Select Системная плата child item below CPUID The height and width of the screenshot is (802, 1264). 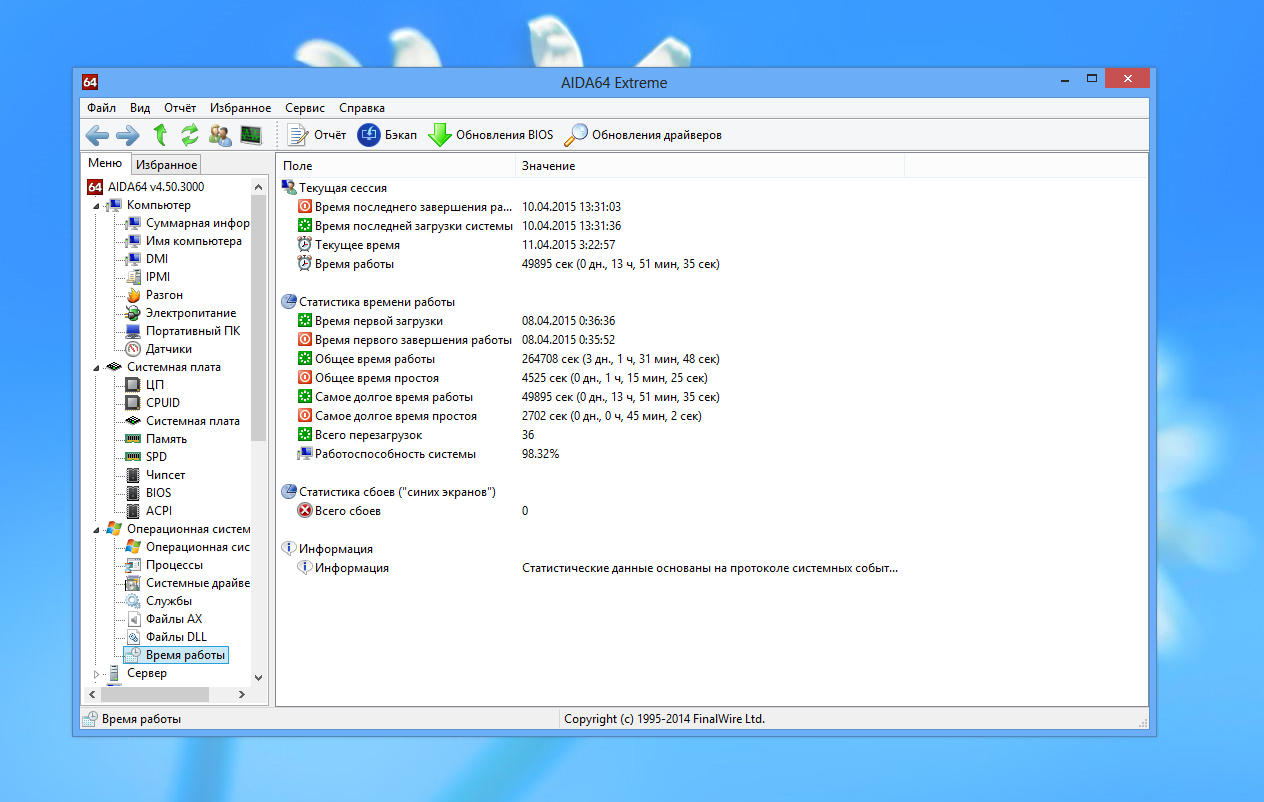coord(183,421)
